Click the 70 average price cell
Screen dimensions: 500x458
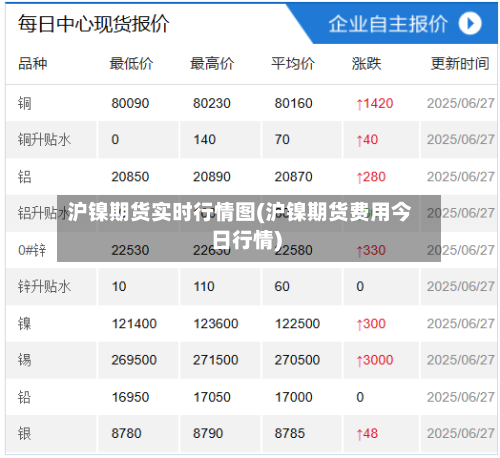(282, 140)
